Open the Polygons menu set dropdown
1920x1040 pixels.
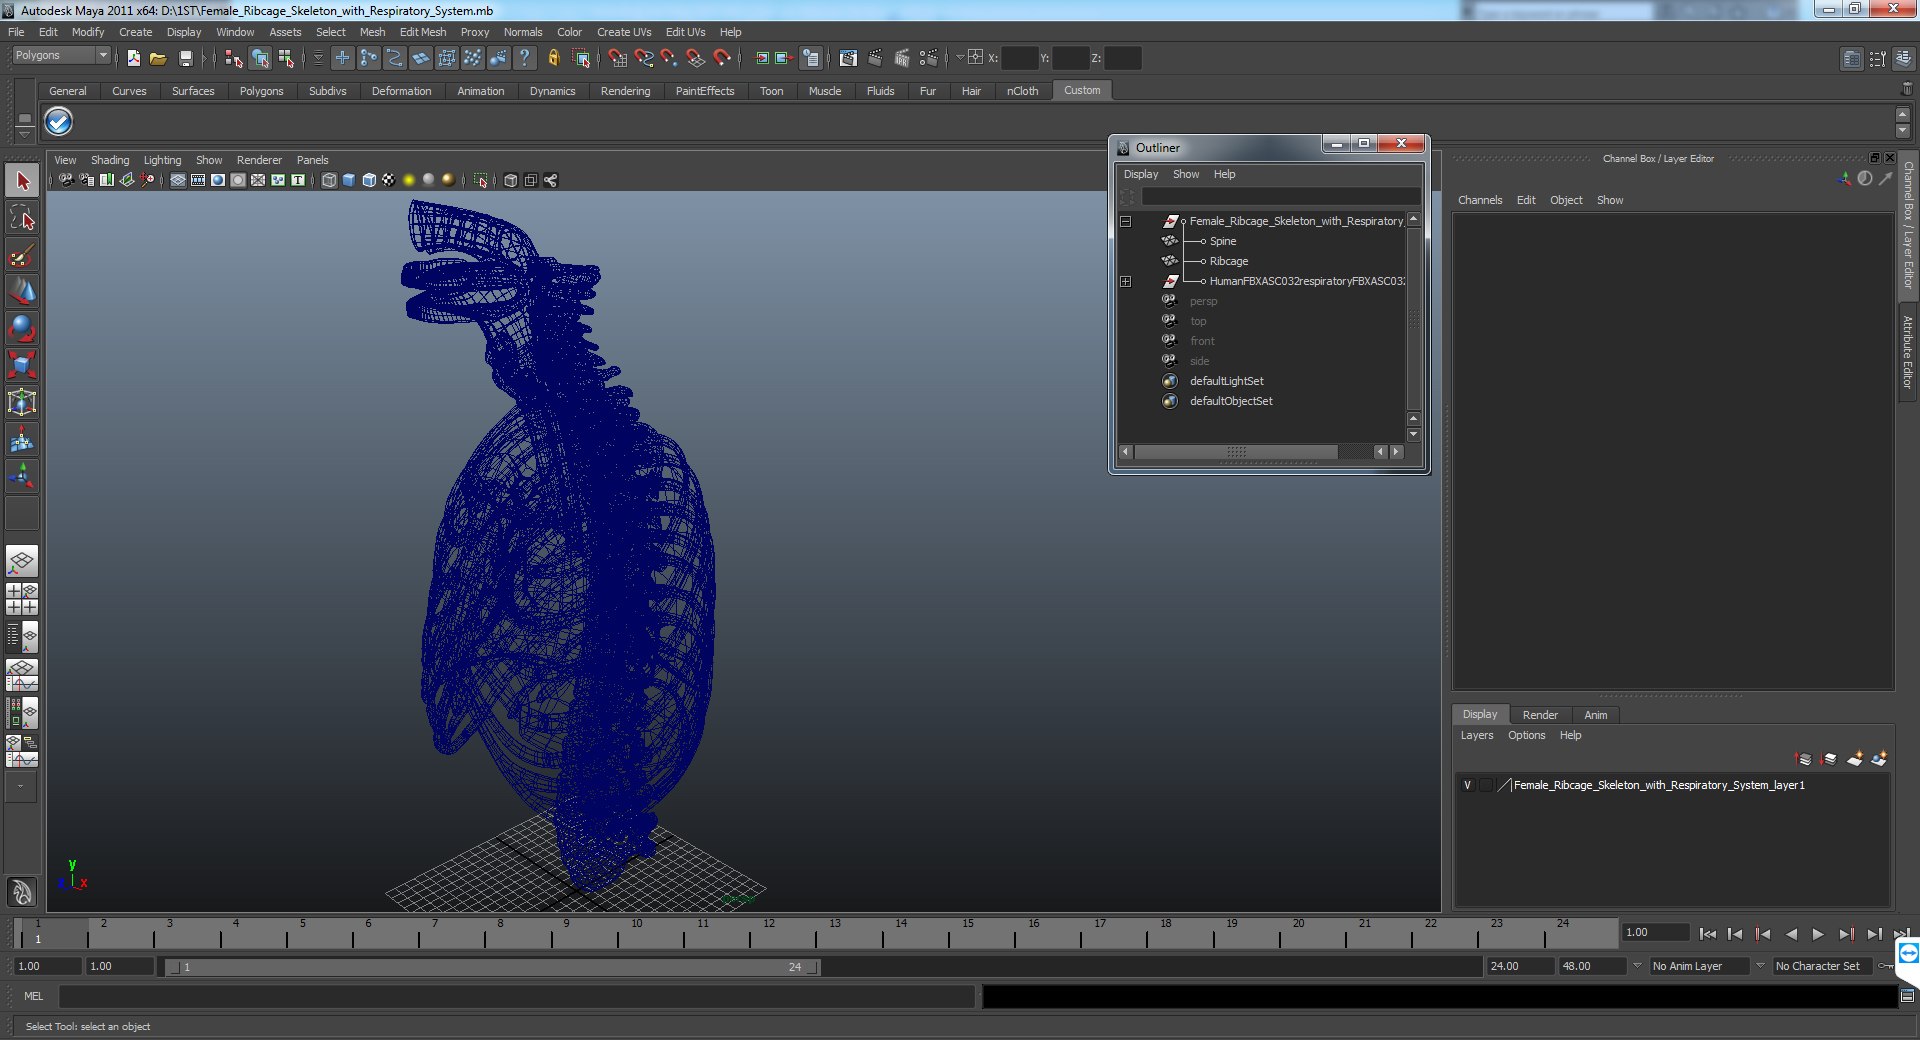[61, 56]
